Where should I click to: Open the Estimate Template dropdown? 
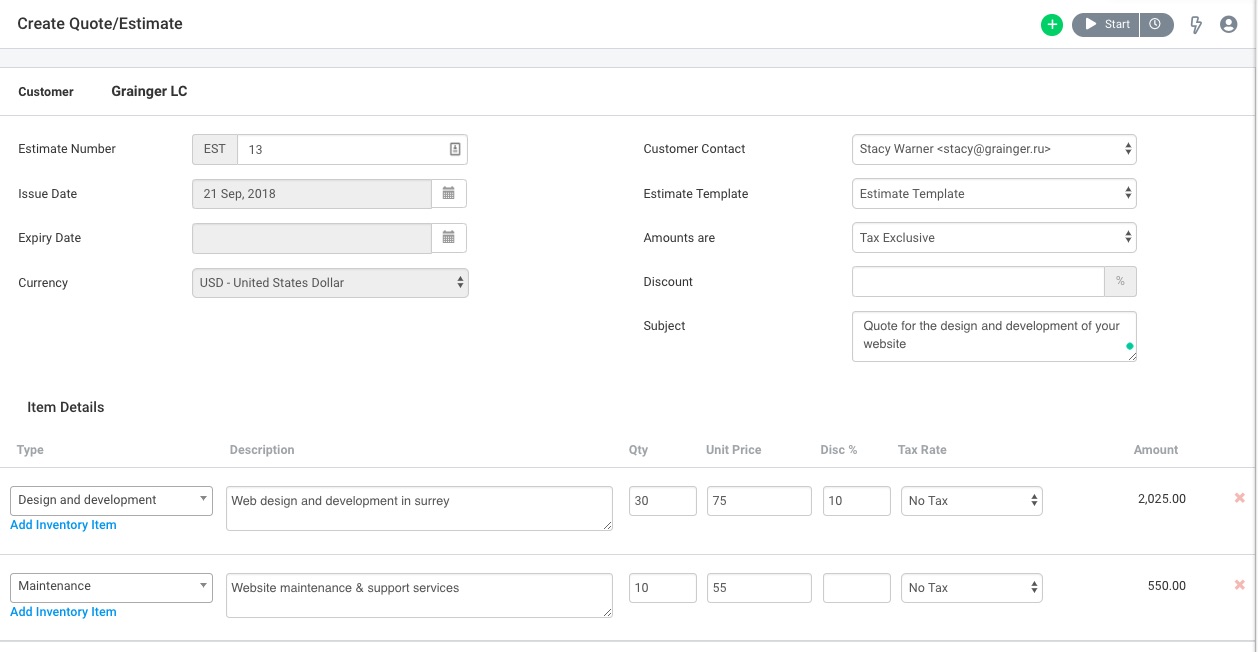click(994, 194)
